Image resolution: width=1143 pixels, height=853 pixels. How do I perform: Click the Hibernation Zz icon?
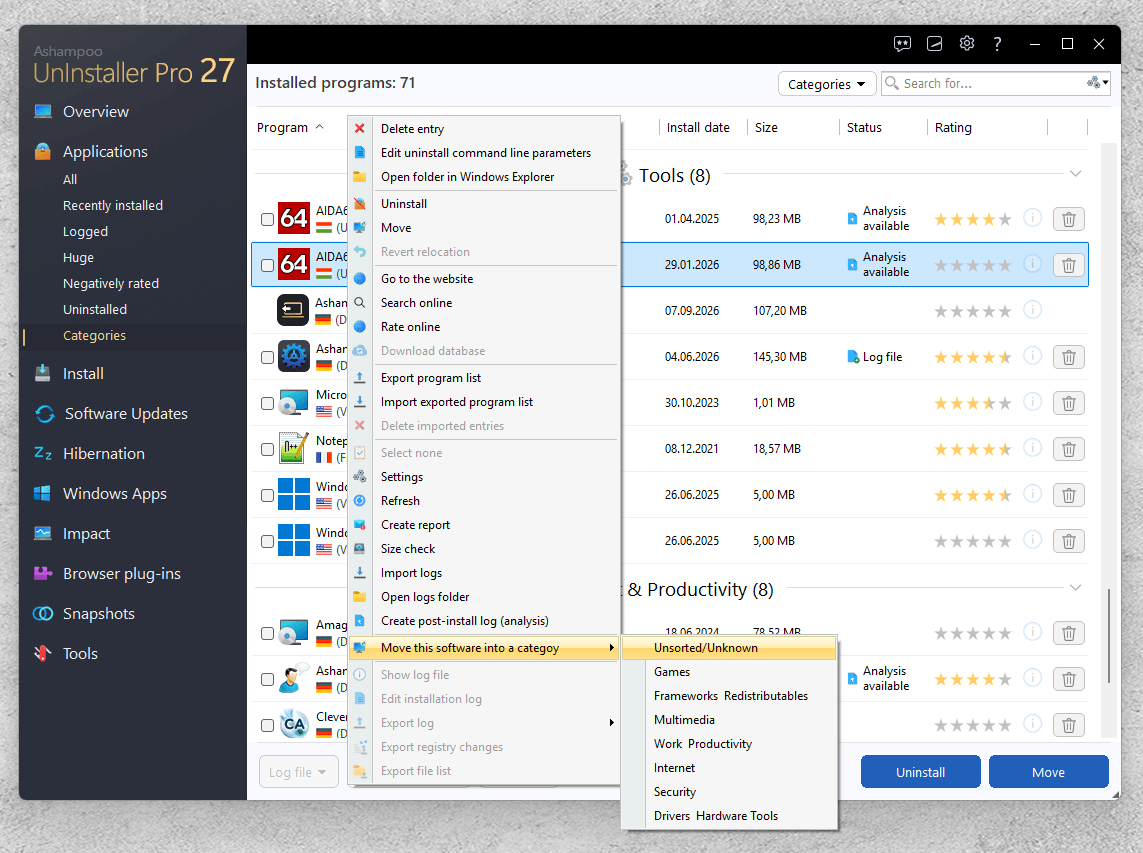pos(43,453)
